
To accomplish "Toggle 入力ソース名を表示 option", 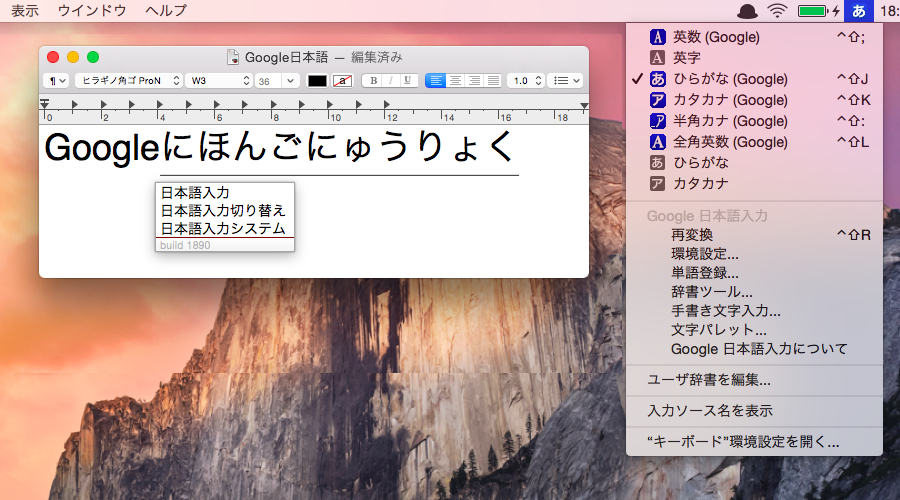I will click(x=754, y=411).
